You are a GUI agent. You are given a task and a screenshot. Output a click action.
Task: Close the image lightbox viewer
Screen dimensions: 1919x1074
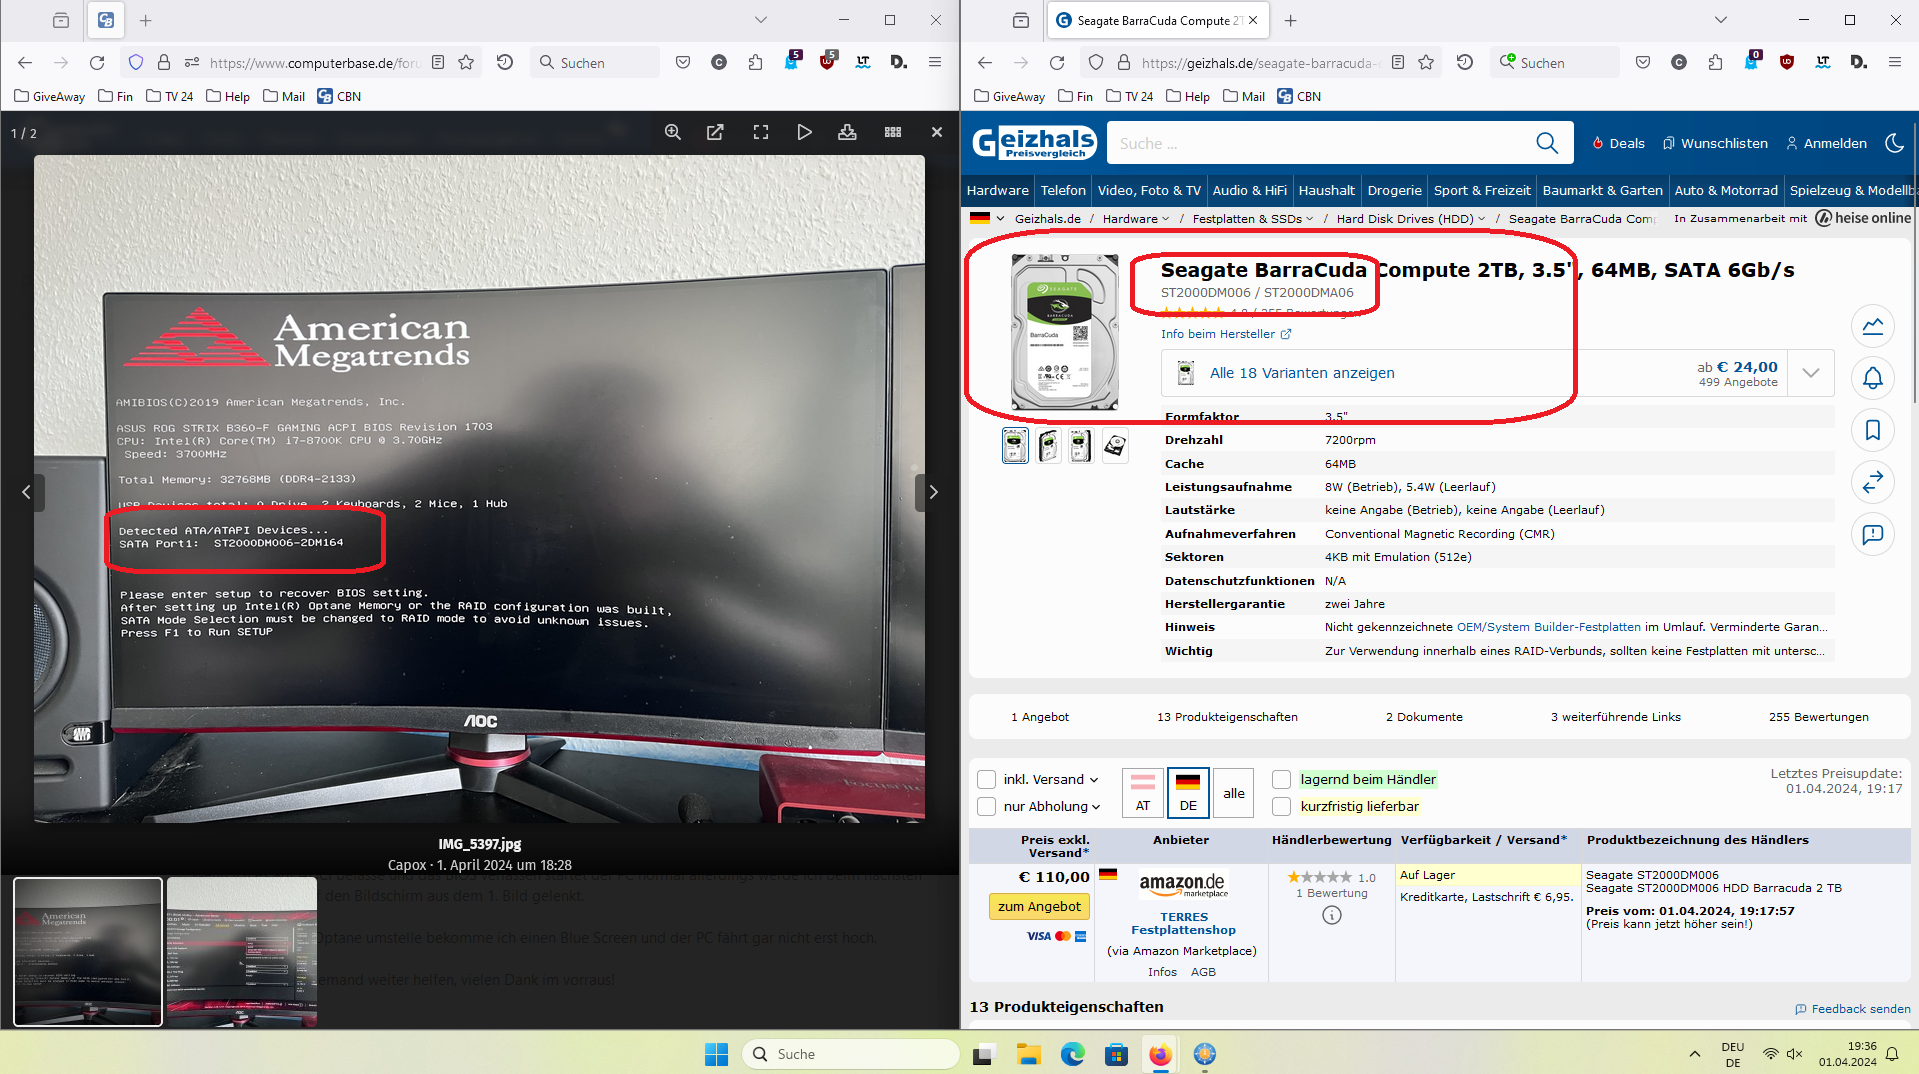(937, 132)
